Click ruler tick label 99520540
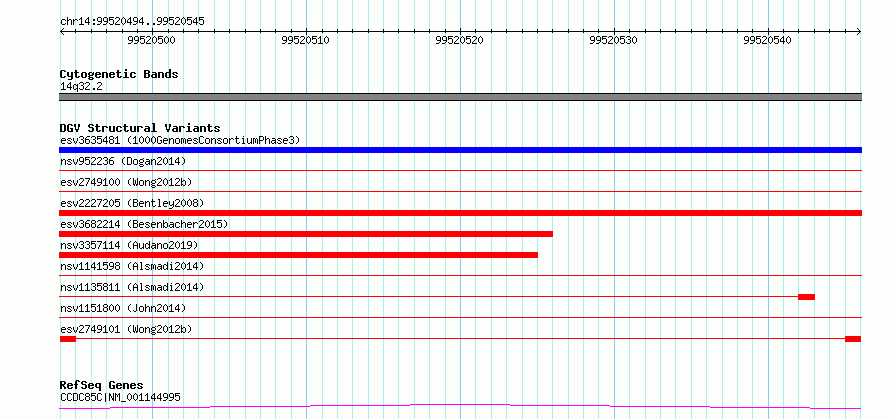Screen dimensions: 890x419 pos(768,40)
